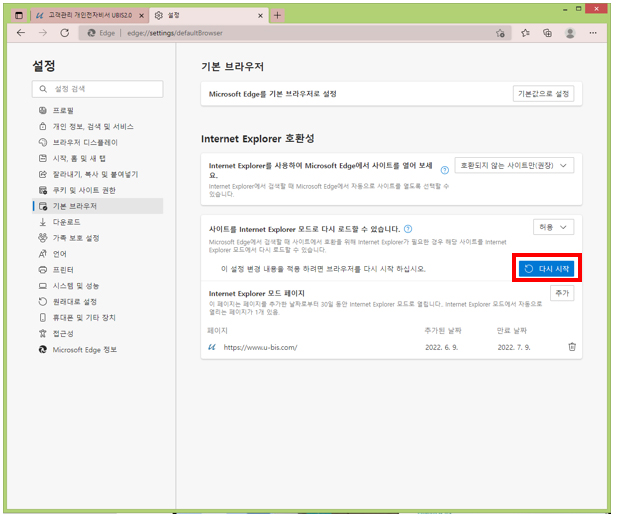Delete the u-bis.com page with the trash icon

pos(572,347)
